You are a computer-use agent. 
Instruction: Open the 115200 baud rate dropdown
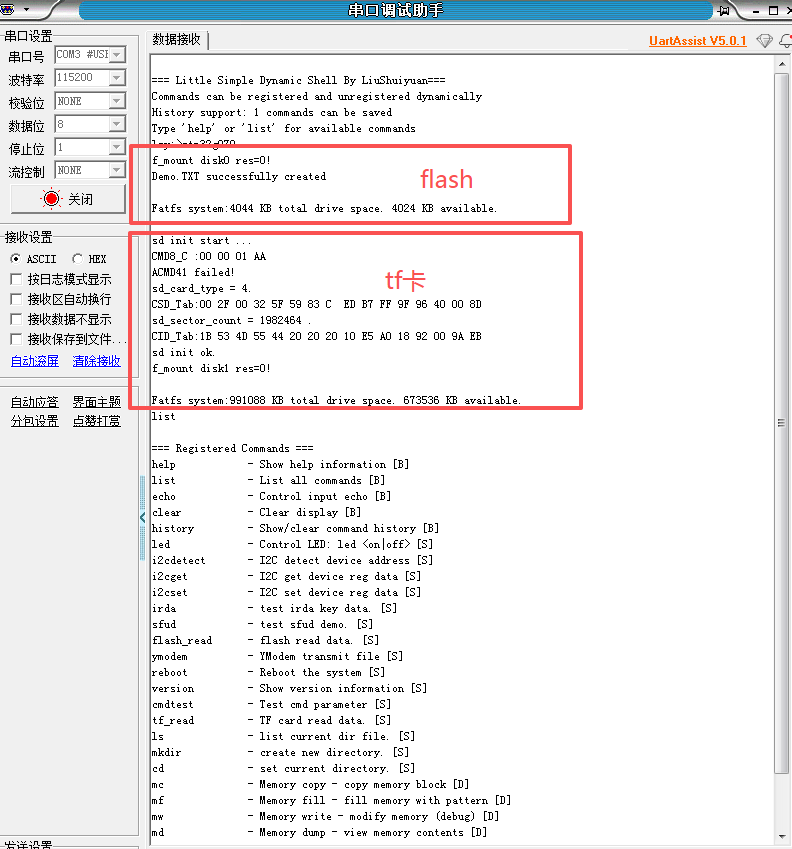pyautogui.click(x=117, y=78)
